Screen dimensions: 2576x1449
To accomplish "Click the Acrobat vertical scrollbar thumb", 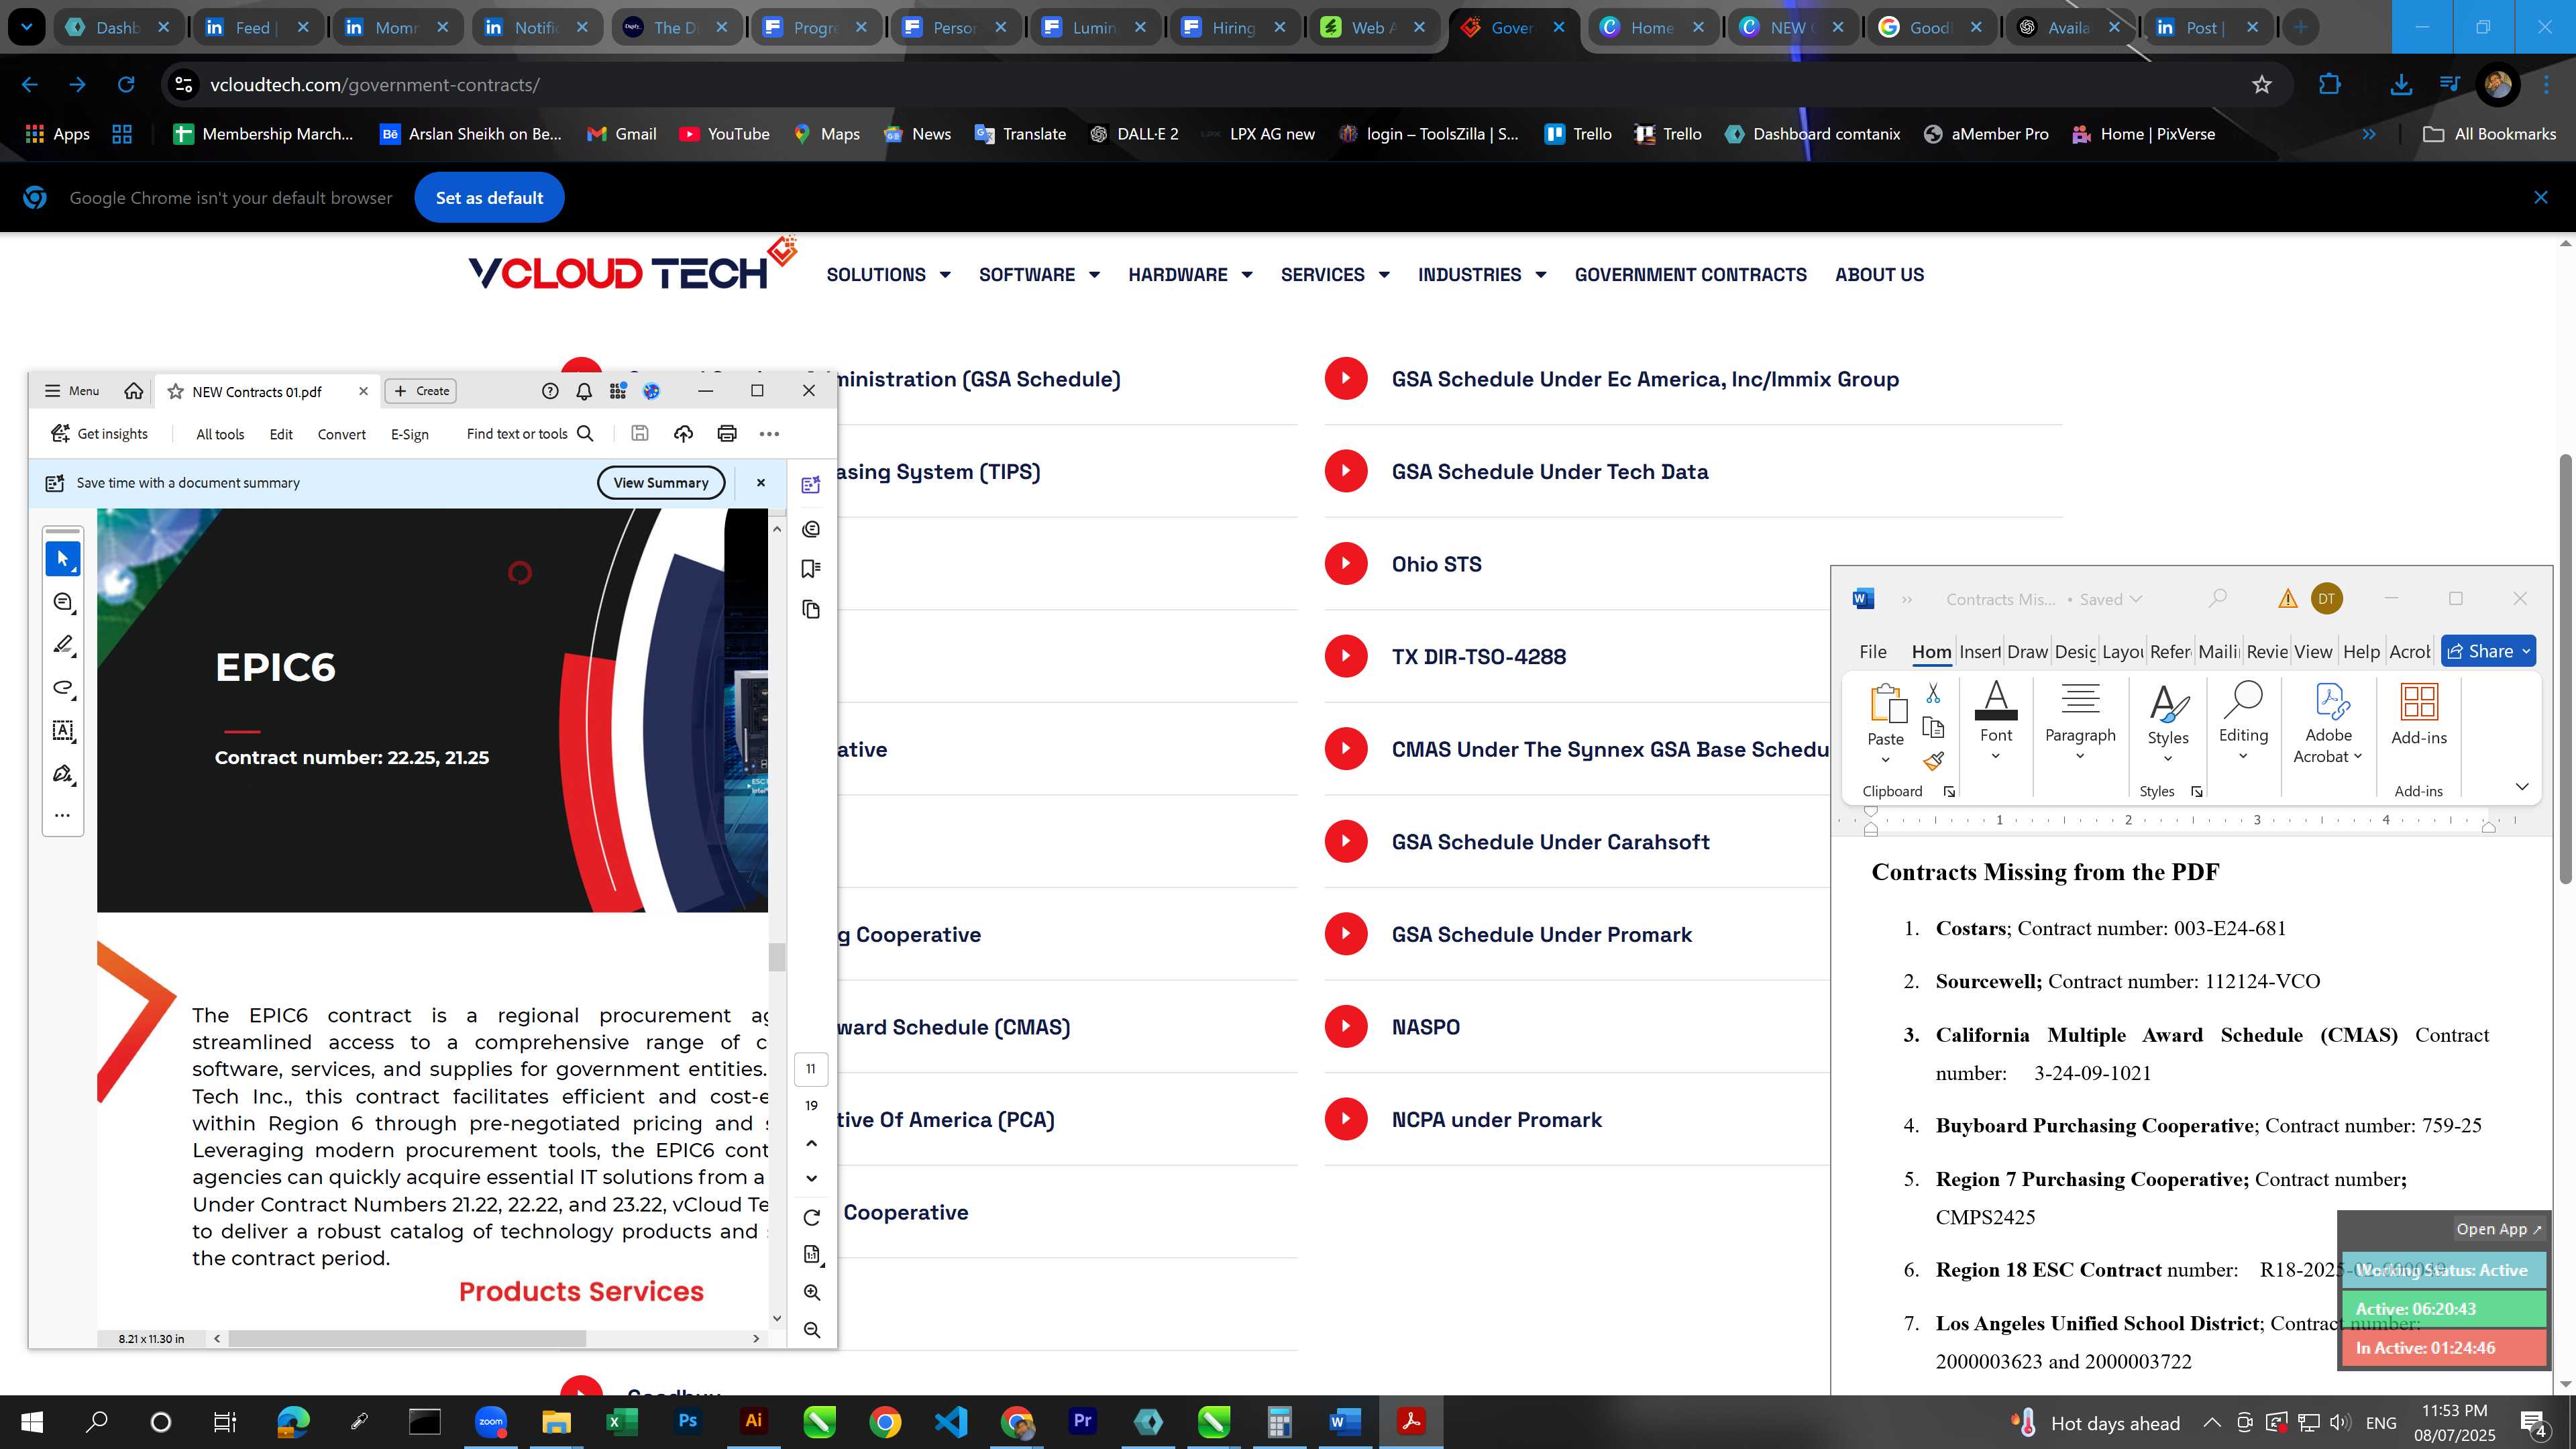I will (x=777, y=957).
